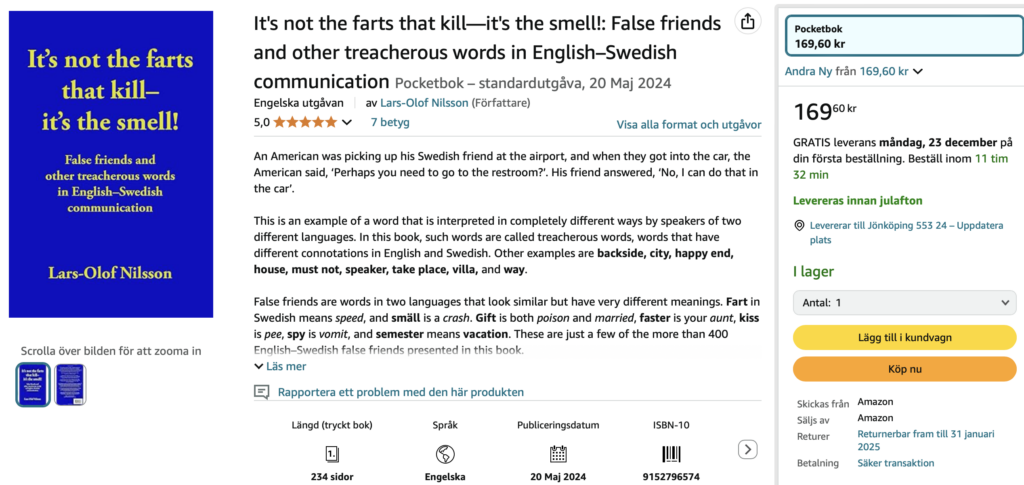This screenshot has width=1024, height=485.
Task: Open the 7 betyg reviews link
Action: point(390,123)
